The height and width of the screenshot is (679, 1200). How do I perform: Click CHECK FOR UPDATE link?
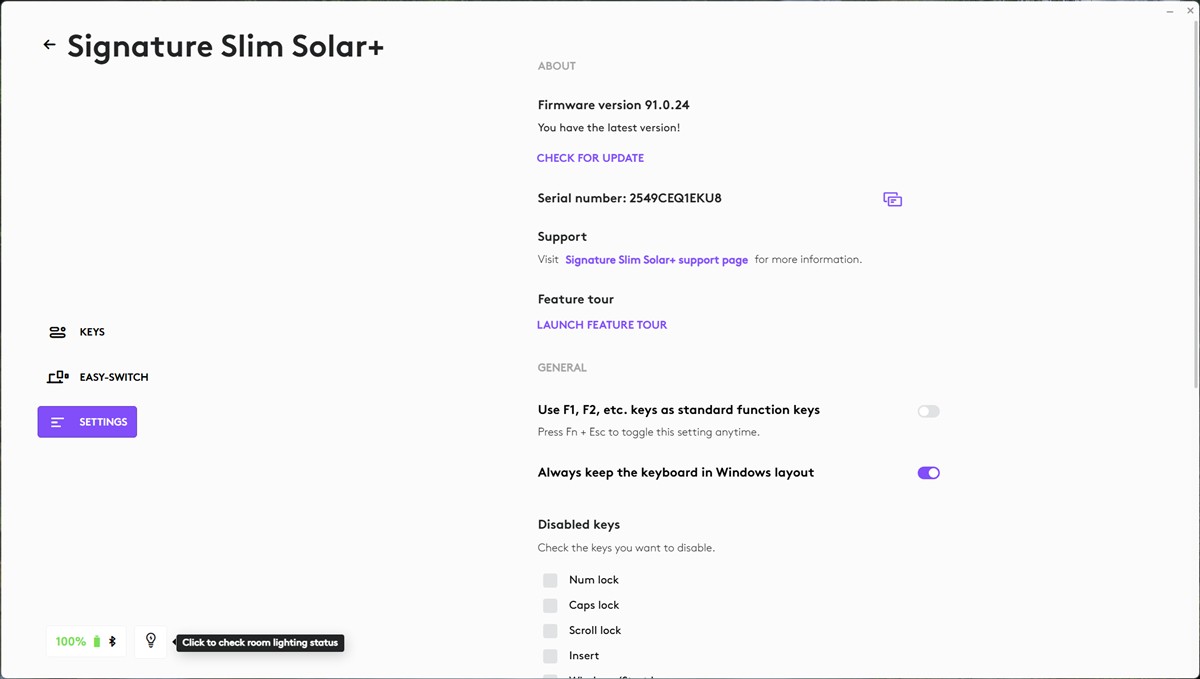click(x=590, y=158)
